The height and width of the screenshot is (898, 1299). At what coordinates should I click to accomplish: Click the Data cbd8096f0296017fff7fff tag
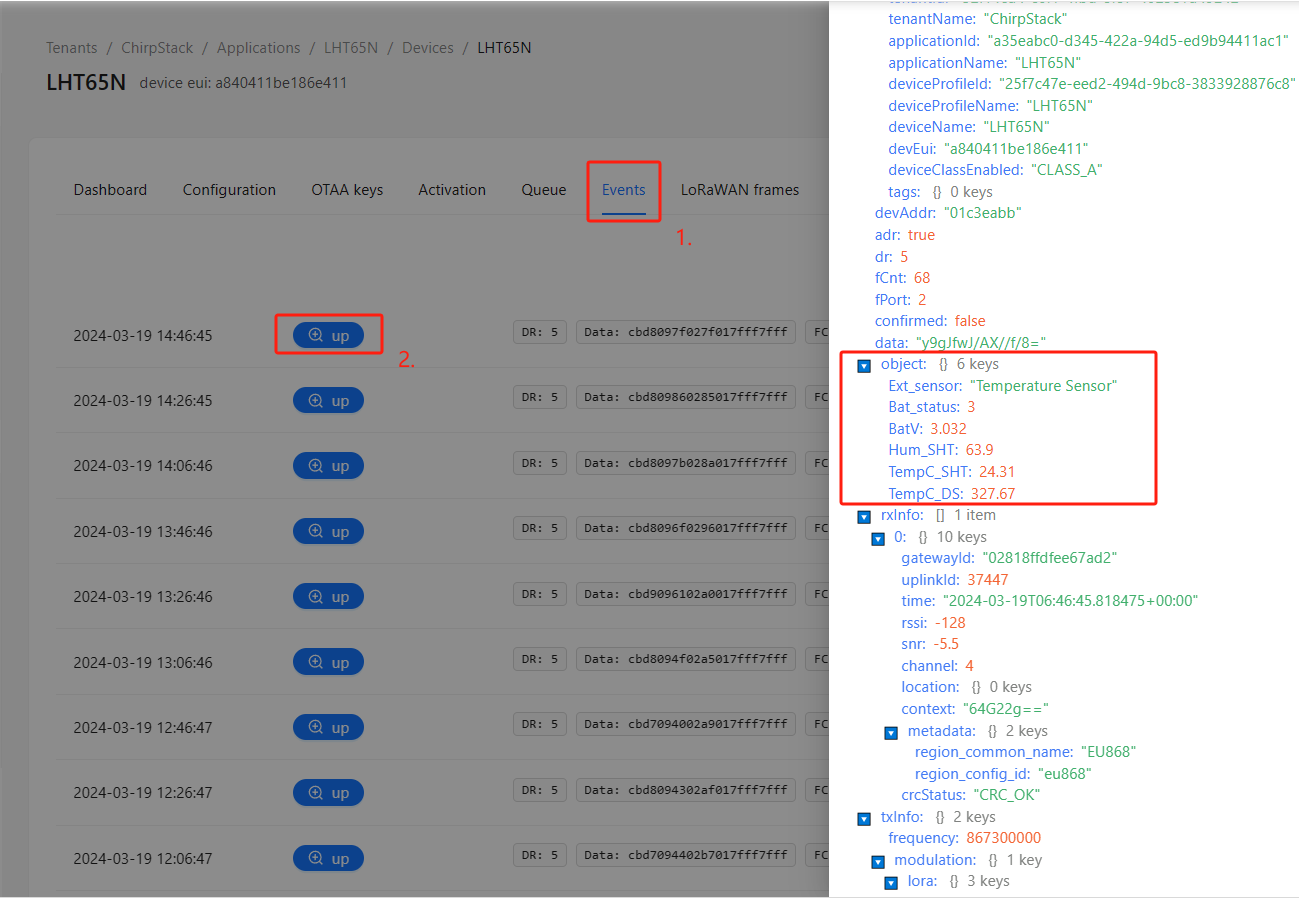pyautogui.click(x=686, y=529)
